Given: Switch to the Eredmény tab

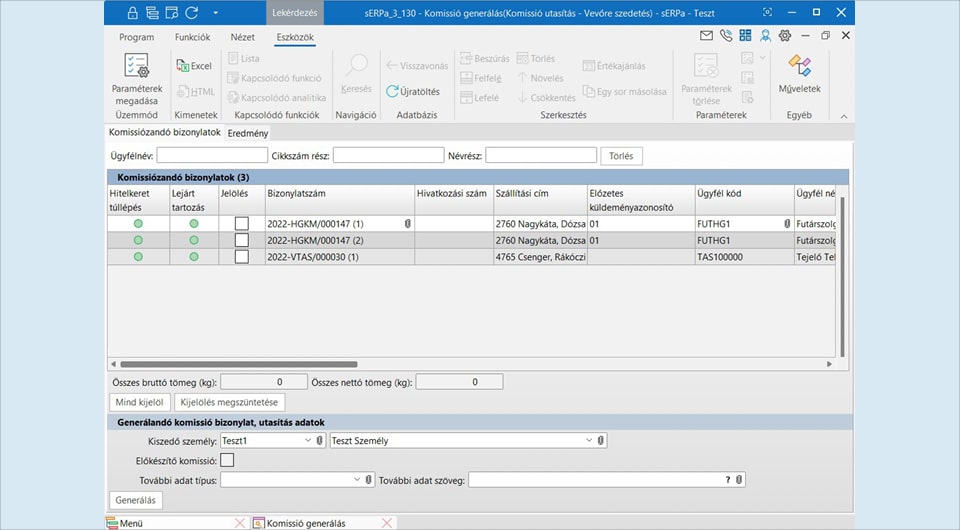Looking at the screenshot, I should (x=247, y=133).
